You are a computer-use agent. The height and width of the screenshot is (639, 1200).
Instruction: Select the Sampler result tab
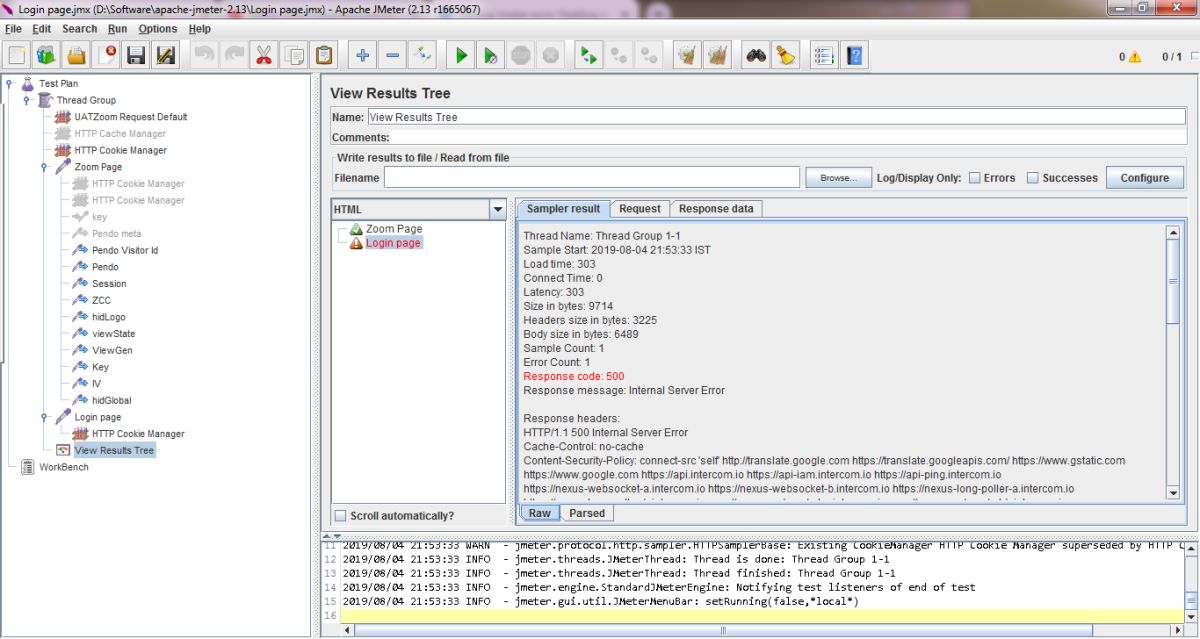click(563, 209)
